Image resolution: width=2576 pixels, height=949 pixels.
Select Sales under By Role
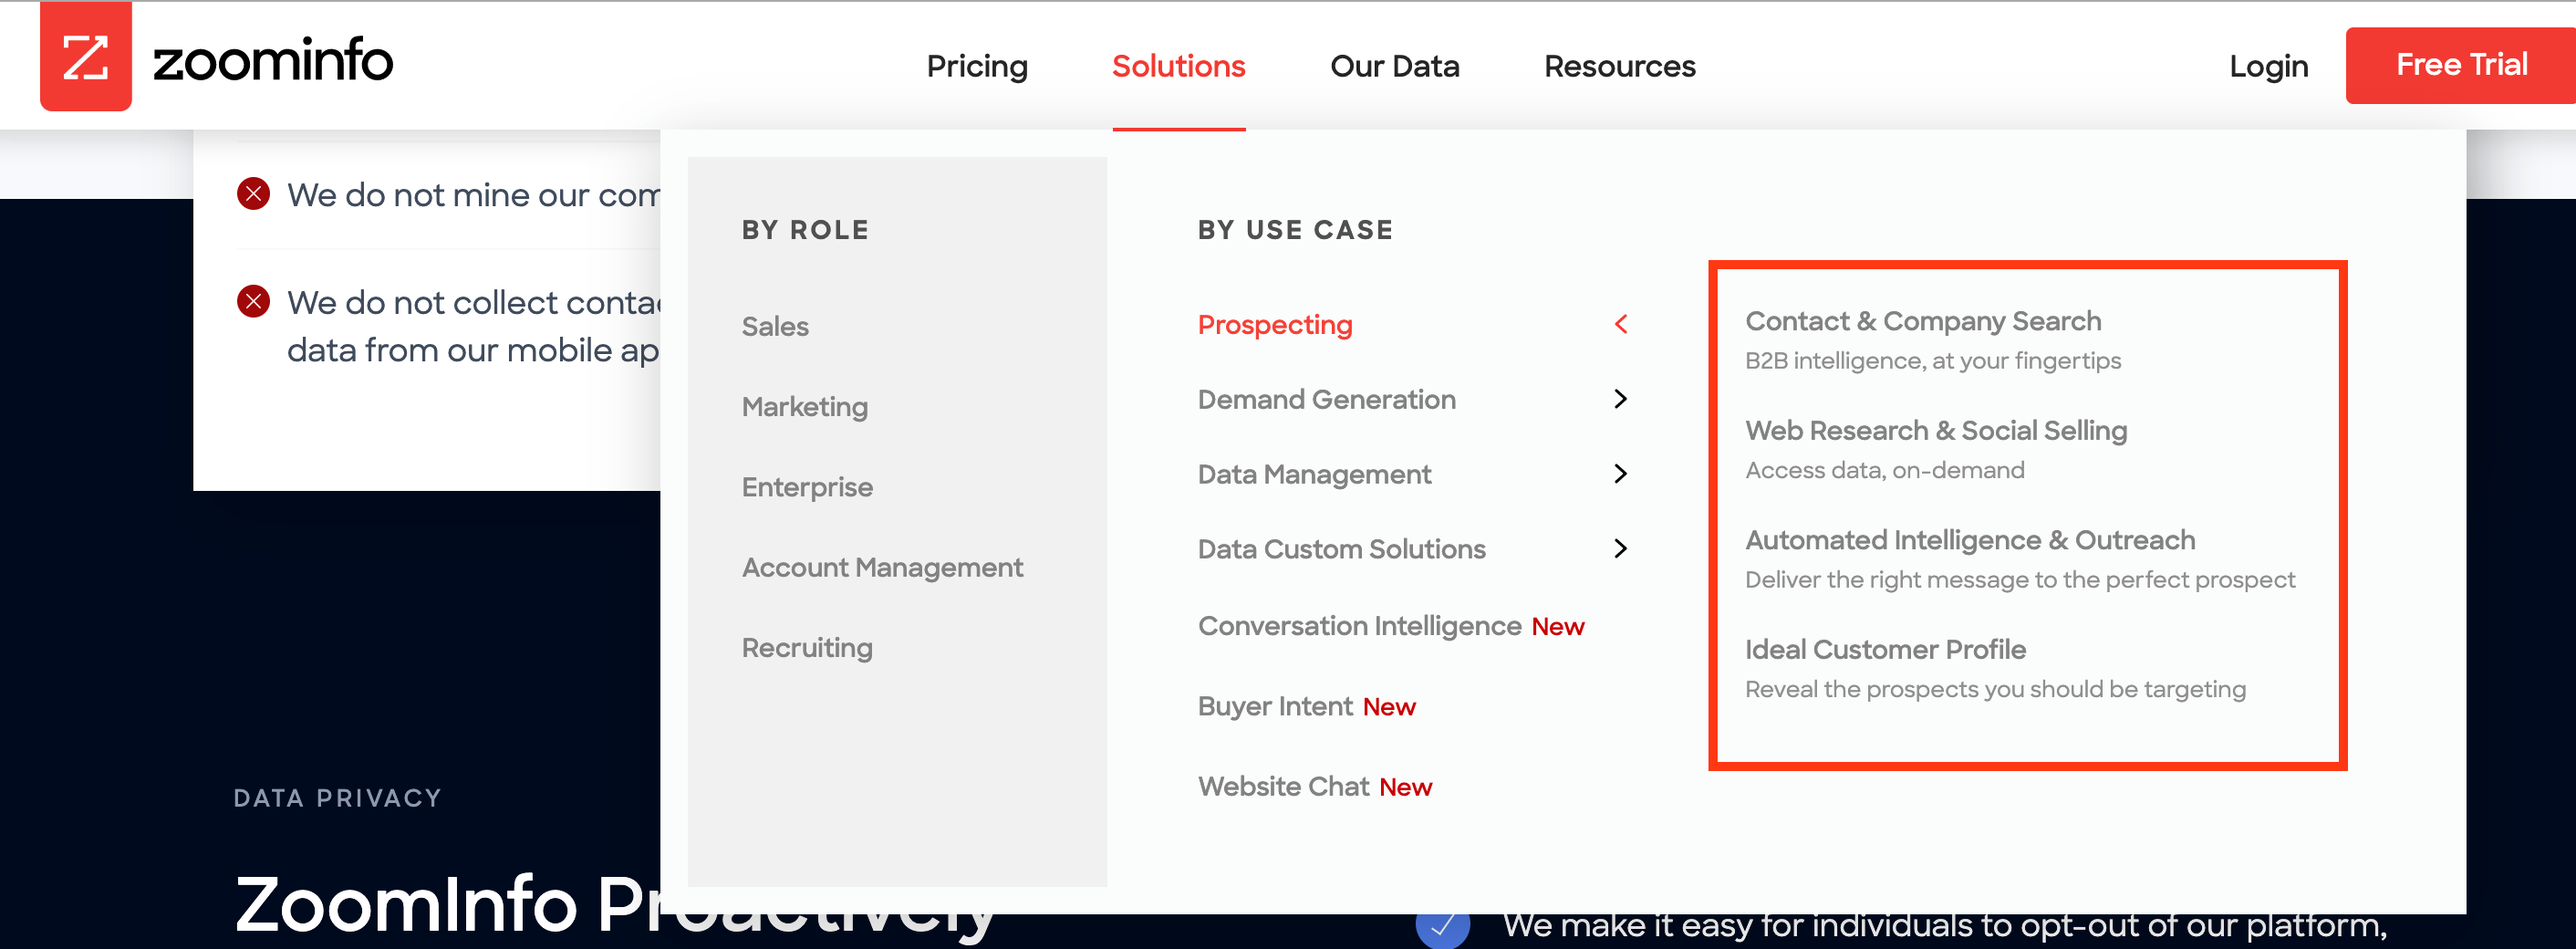[774, 326]
